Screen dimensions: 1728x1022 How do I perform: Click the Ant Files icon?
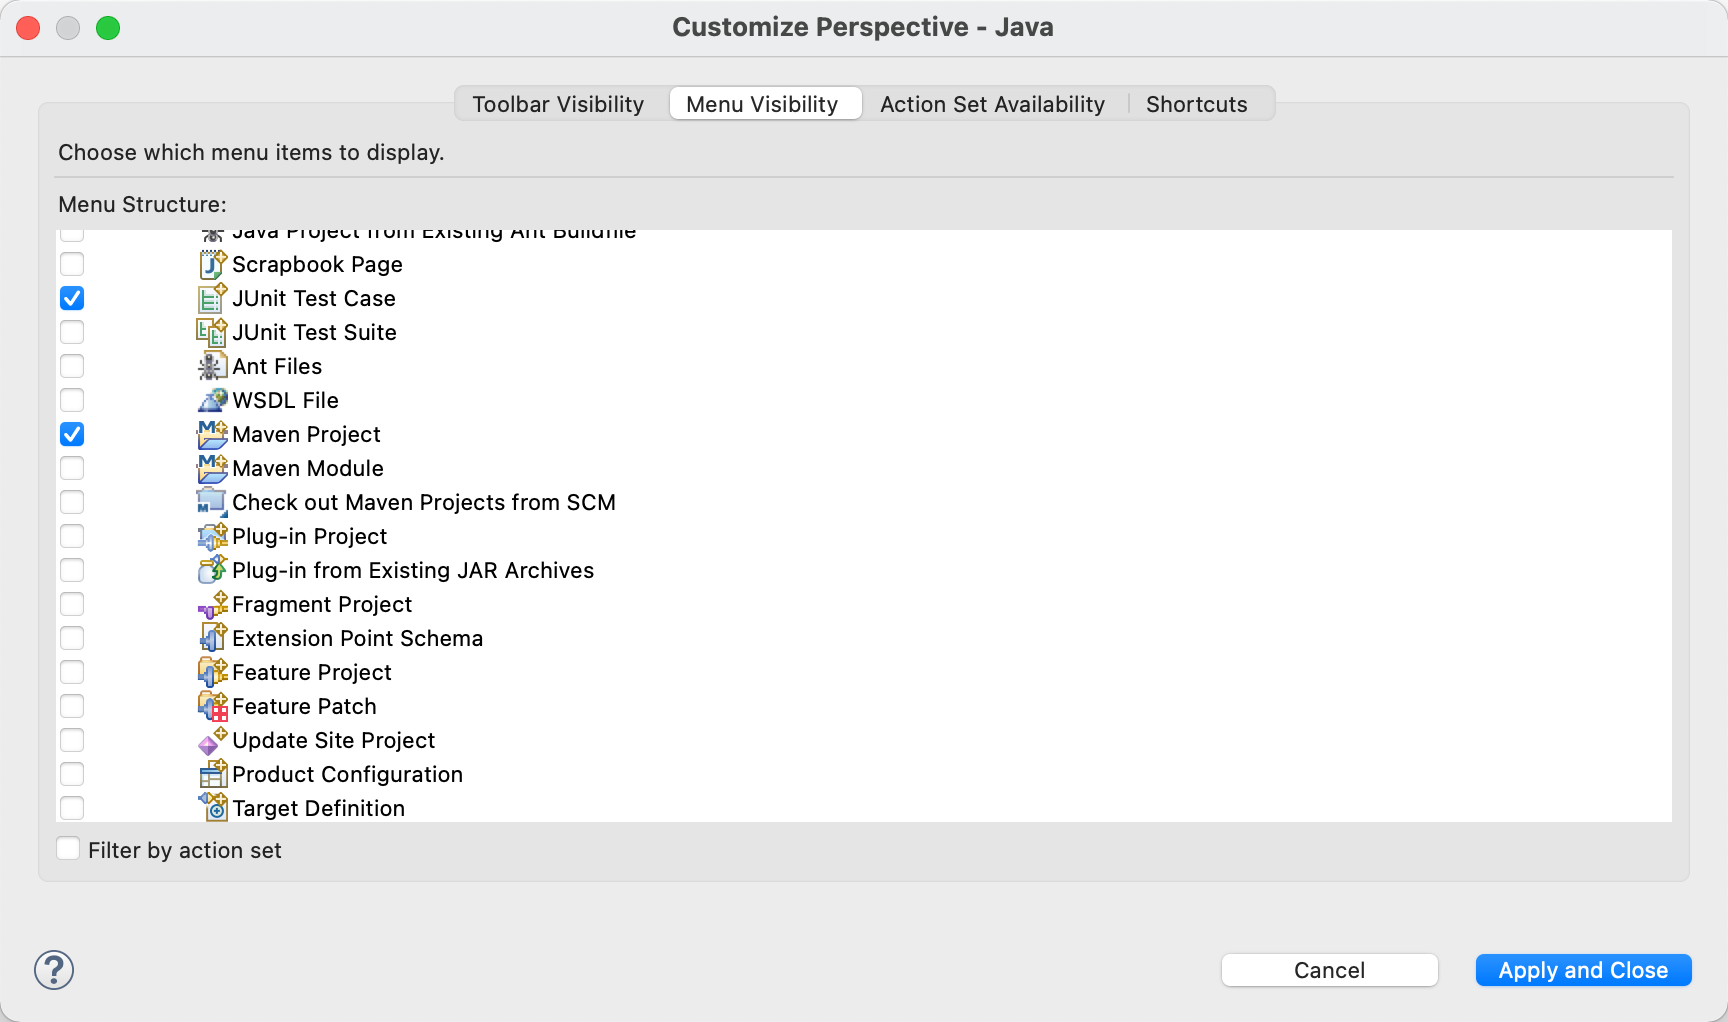coord(213,366)
